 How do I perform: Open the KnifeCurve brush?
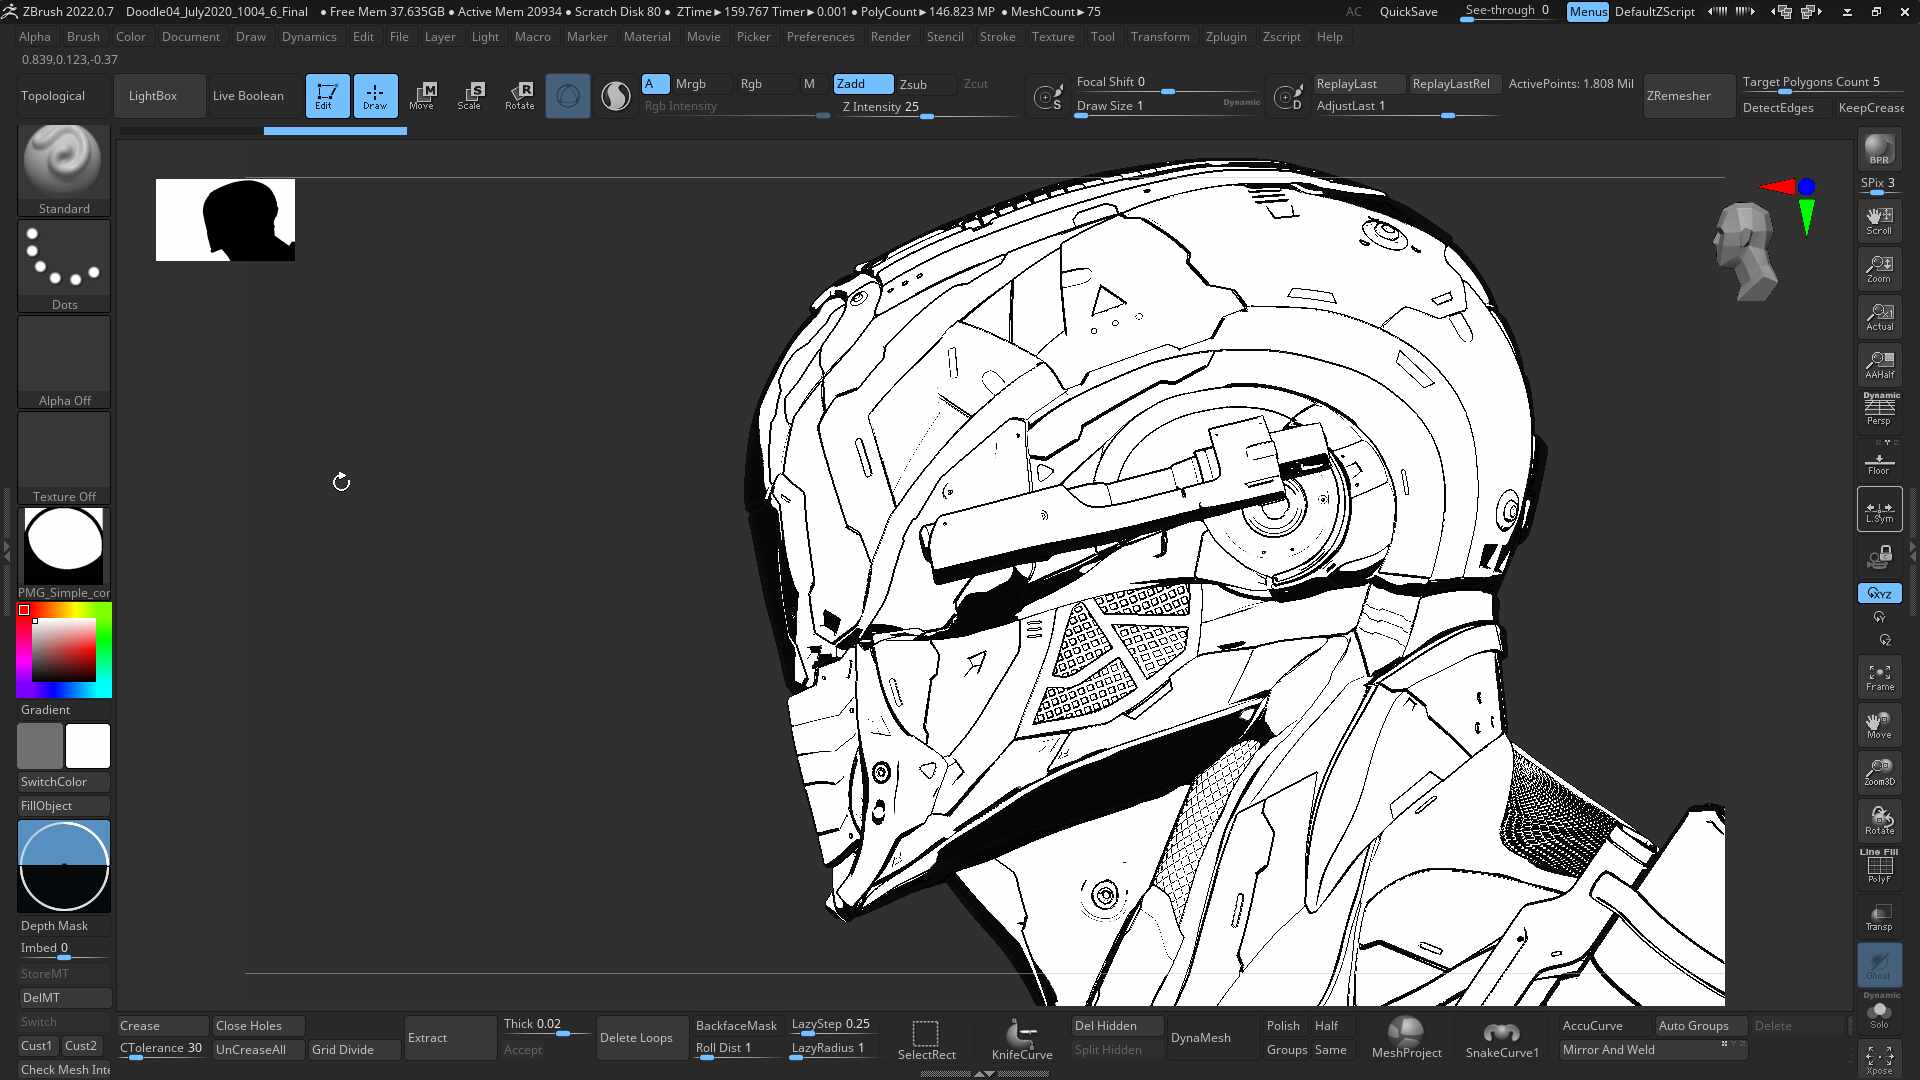pos(1022,1038)
